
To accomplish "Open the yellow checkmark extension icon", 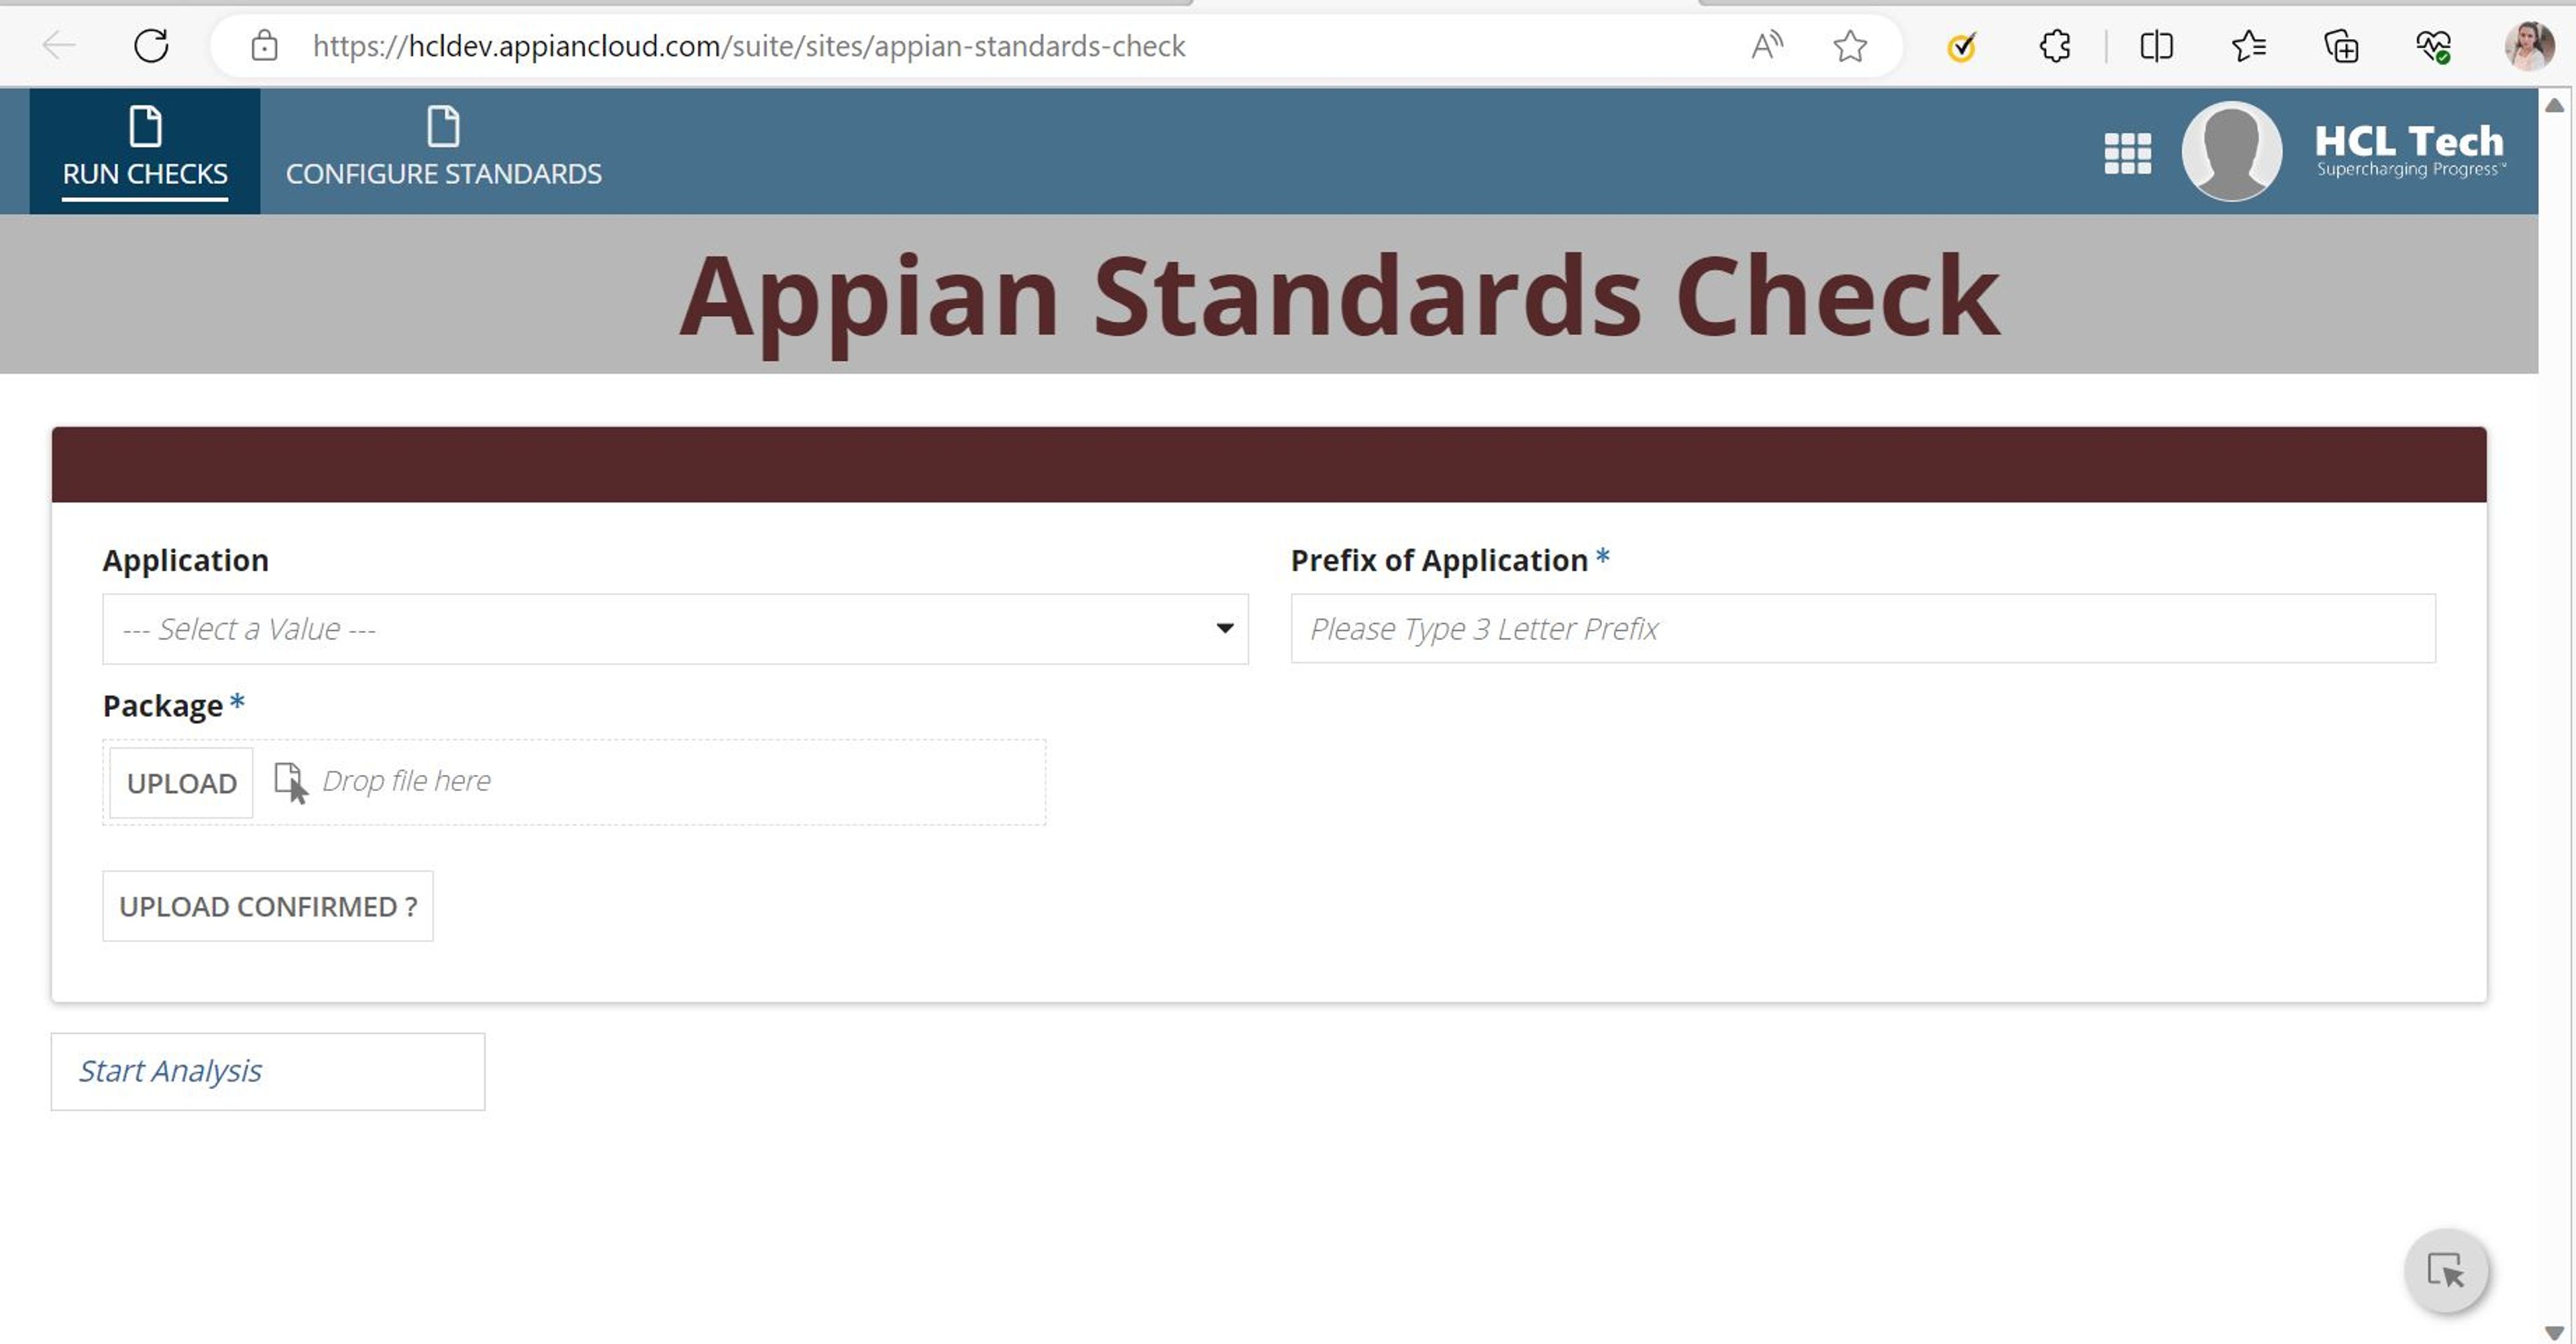I will [1962, 45].
